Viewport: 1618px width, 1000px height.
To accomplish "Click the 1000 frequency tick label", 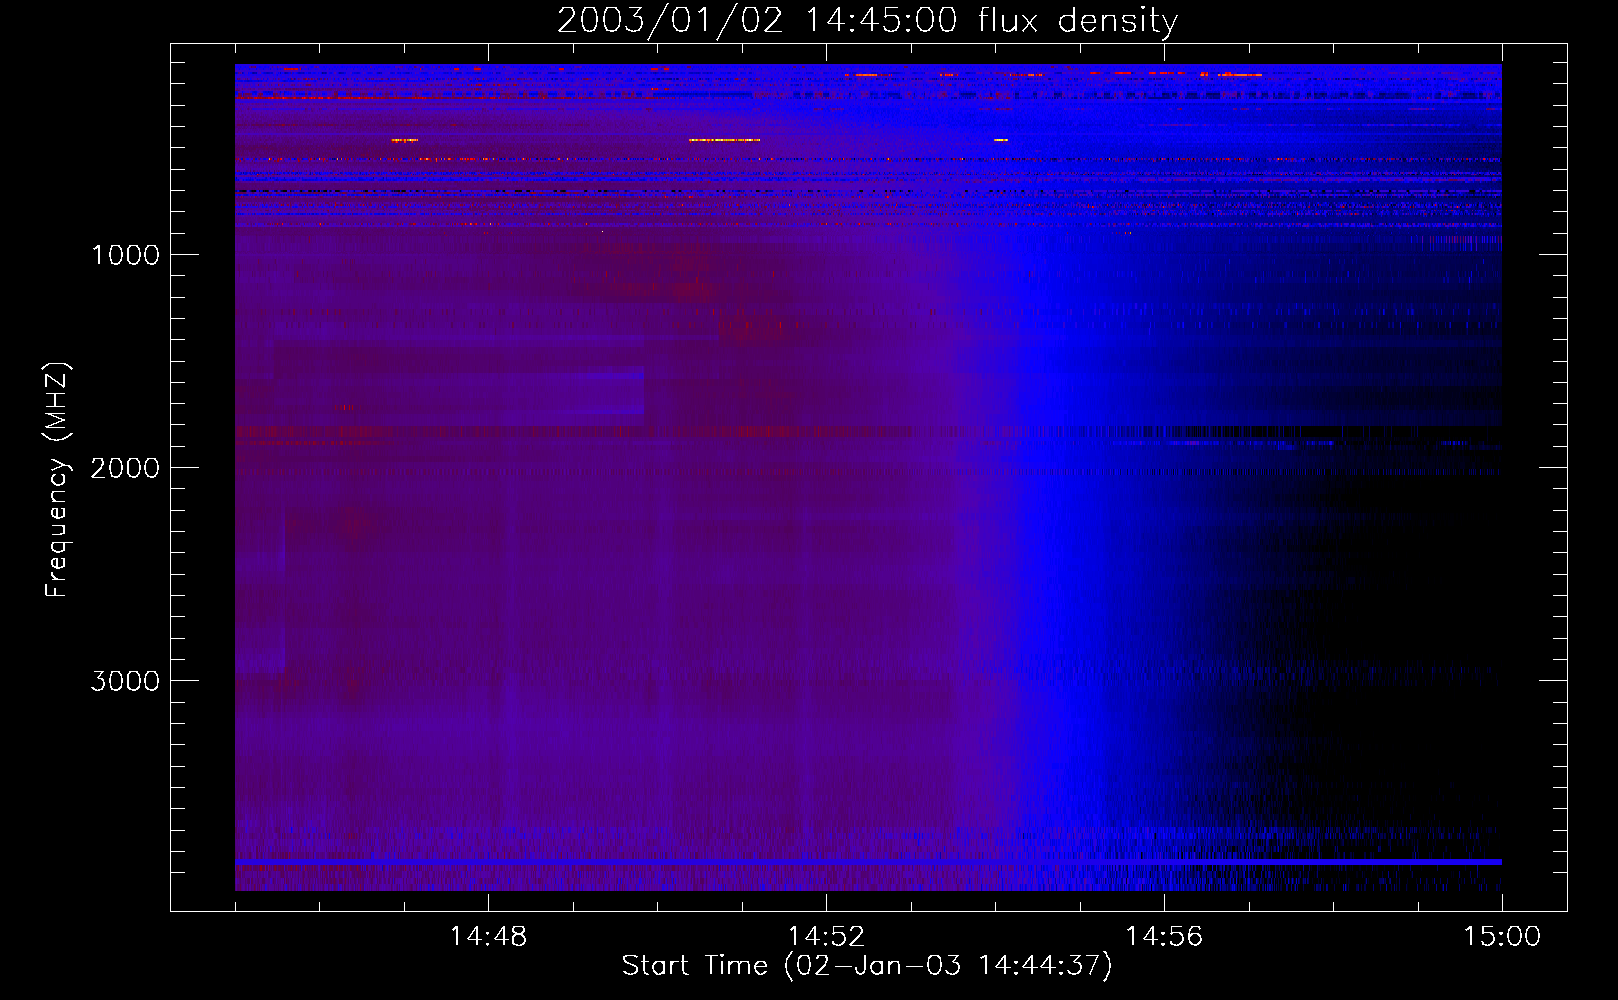I will pyautogui.click(x=125, y=255).
